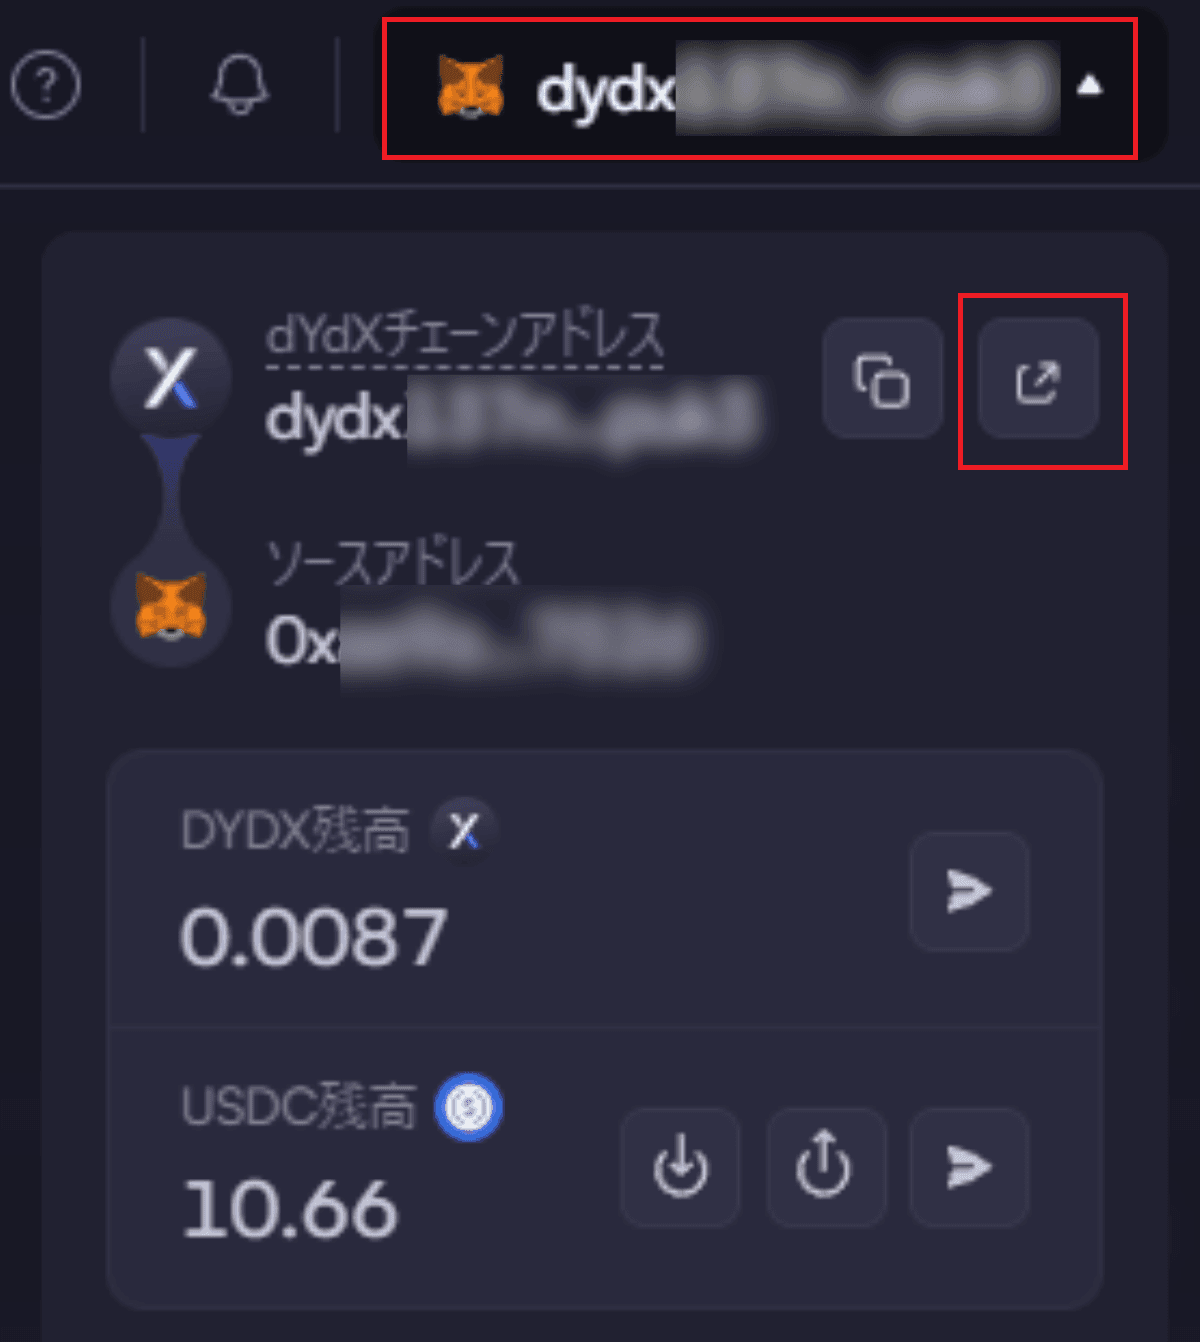Open the help question mark icon
This screenshot has width=1200, height=1342.
coord(46,85)
